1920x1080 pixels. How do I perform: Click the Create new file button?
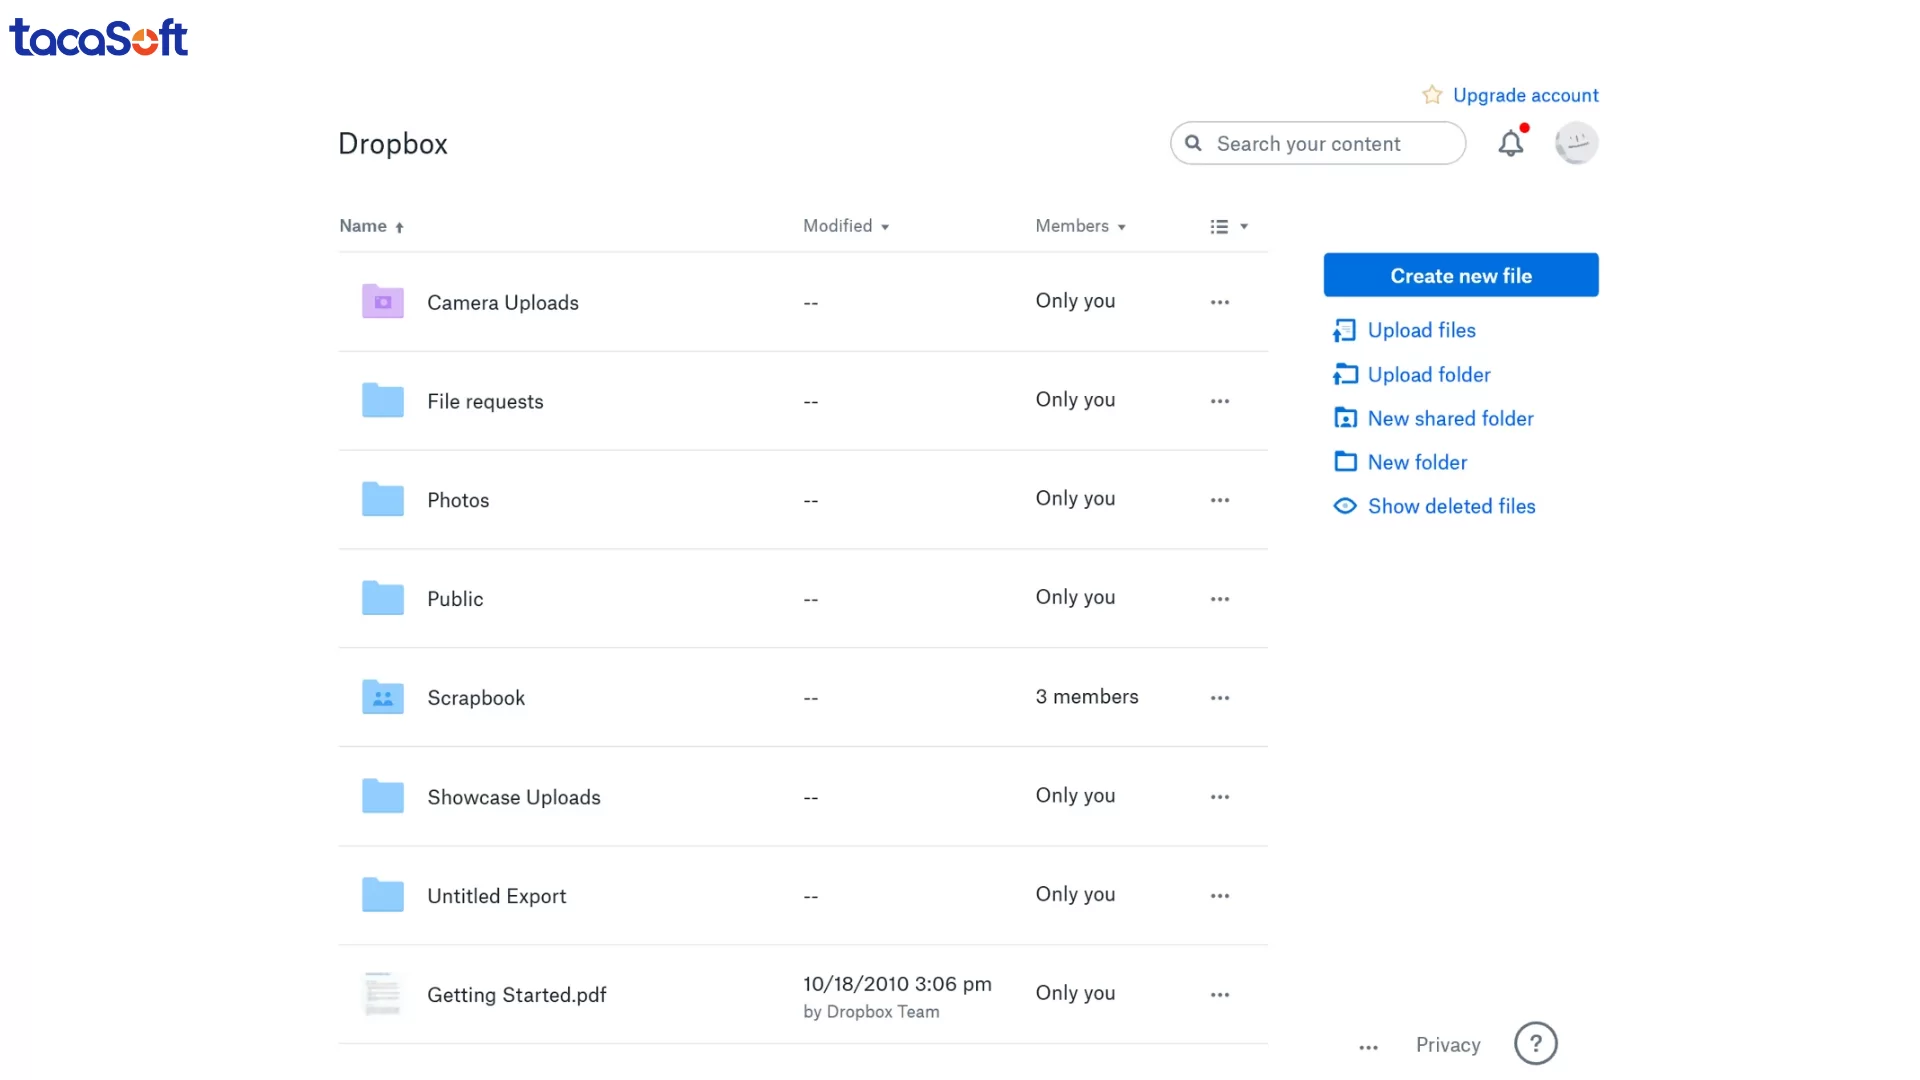pyautogui.click(x=1460, y=275)
